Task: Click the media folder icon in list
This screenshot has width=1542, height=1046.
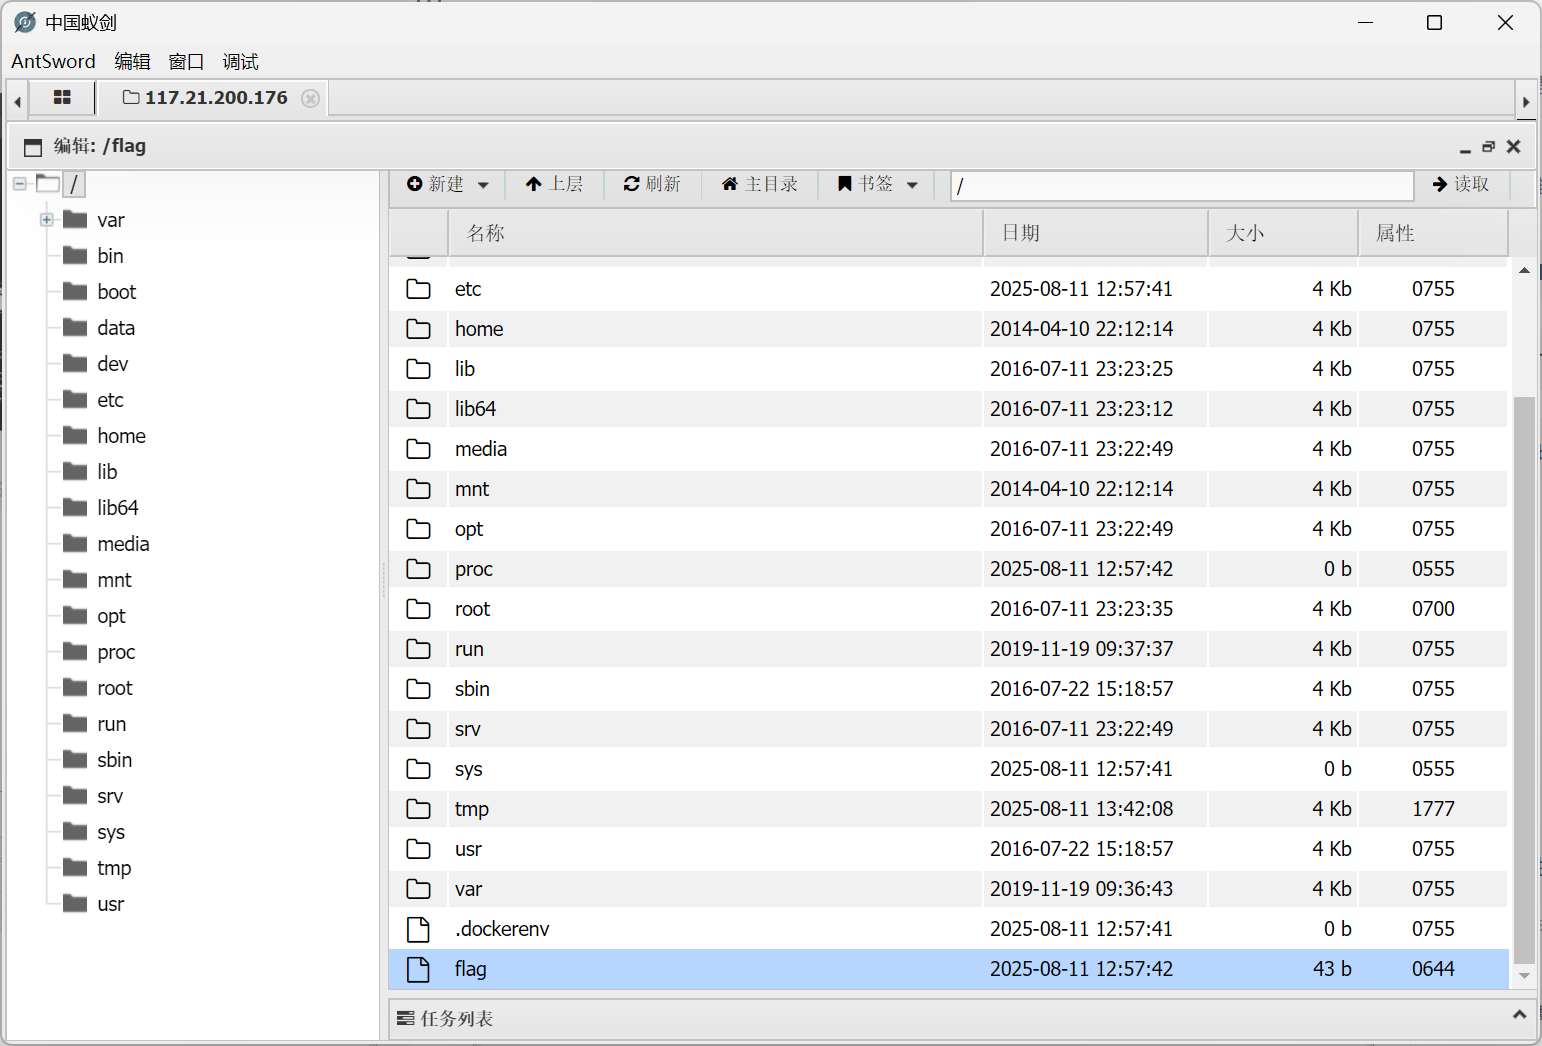Action: pyautogui.click(x=418, y=449)
